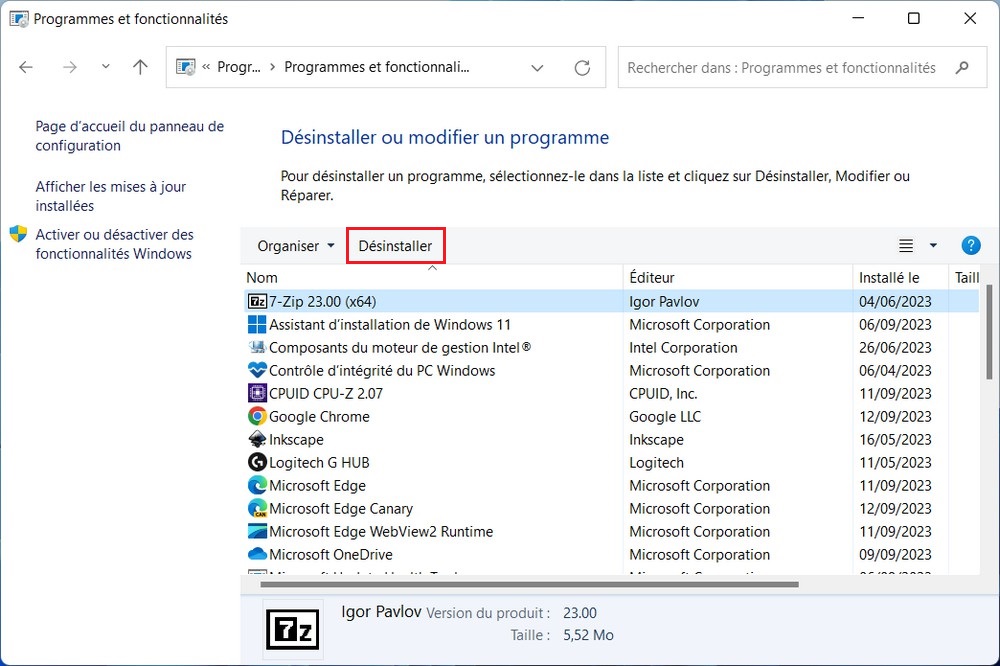Sort by the Installé le column header
This screenshot has width=1000, height=666.
tap(901, 278)
